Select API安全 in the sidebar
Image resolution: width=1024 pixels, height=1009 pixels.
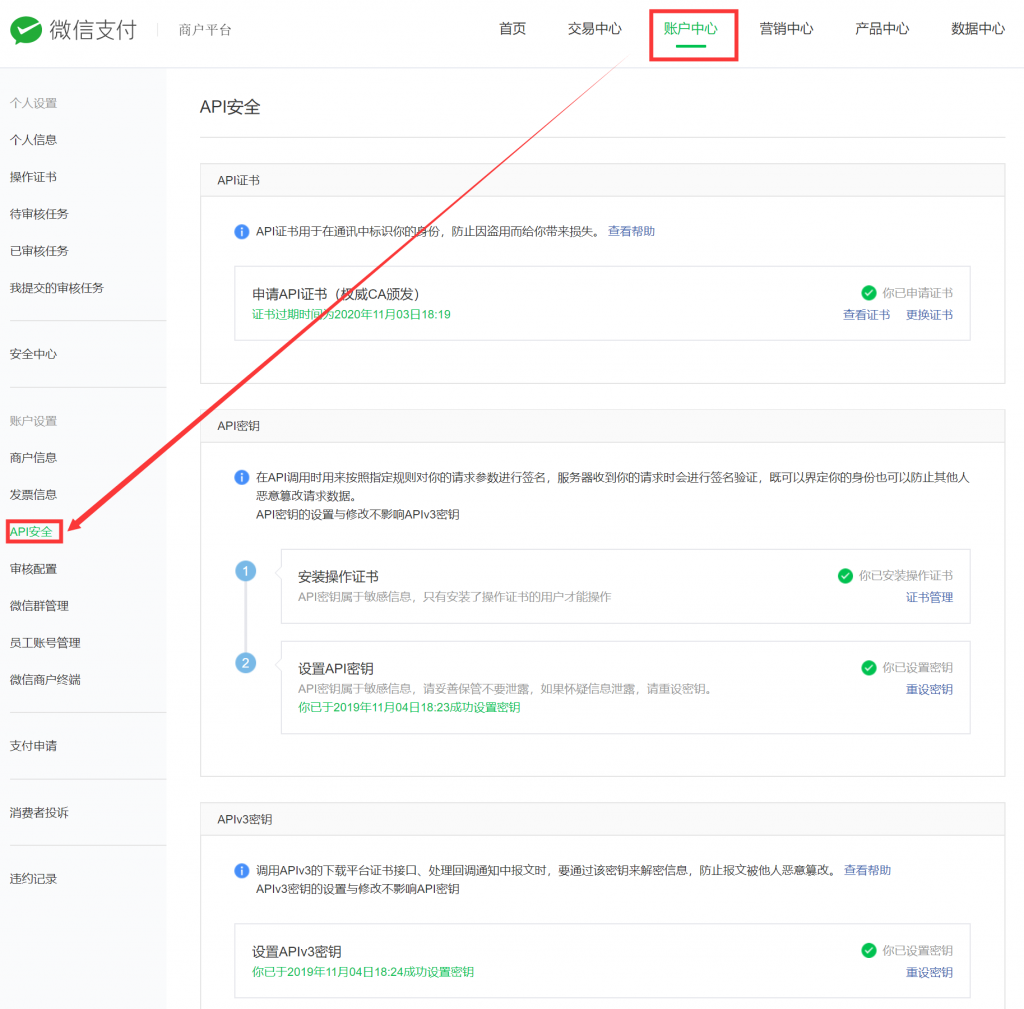click(x=31, y=532)
